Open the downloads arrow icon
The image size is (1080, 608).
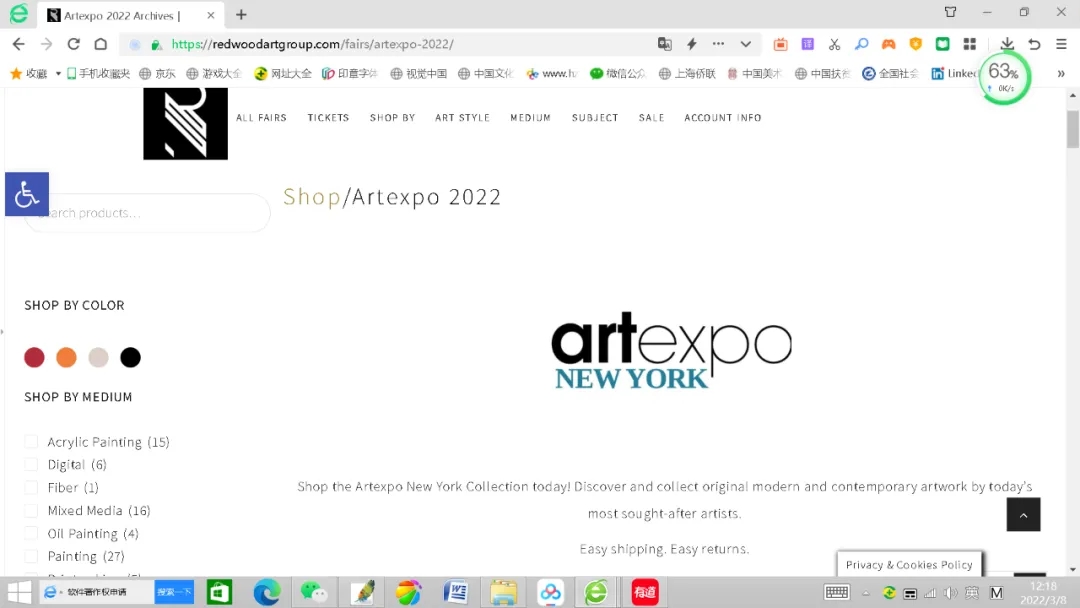click(1007, 44)
